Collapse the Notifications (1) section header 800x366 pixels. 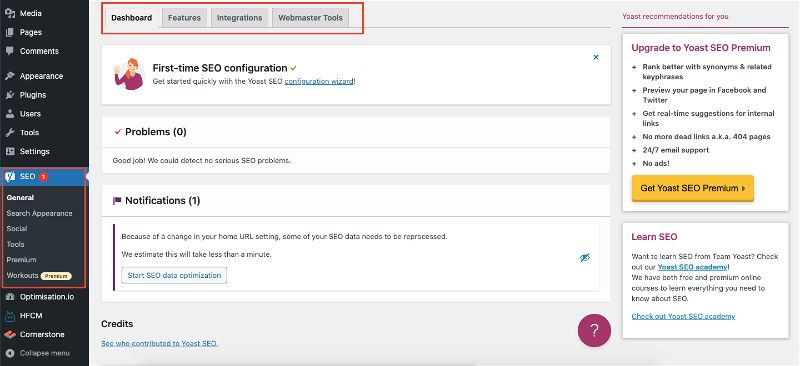coord(356,201)
